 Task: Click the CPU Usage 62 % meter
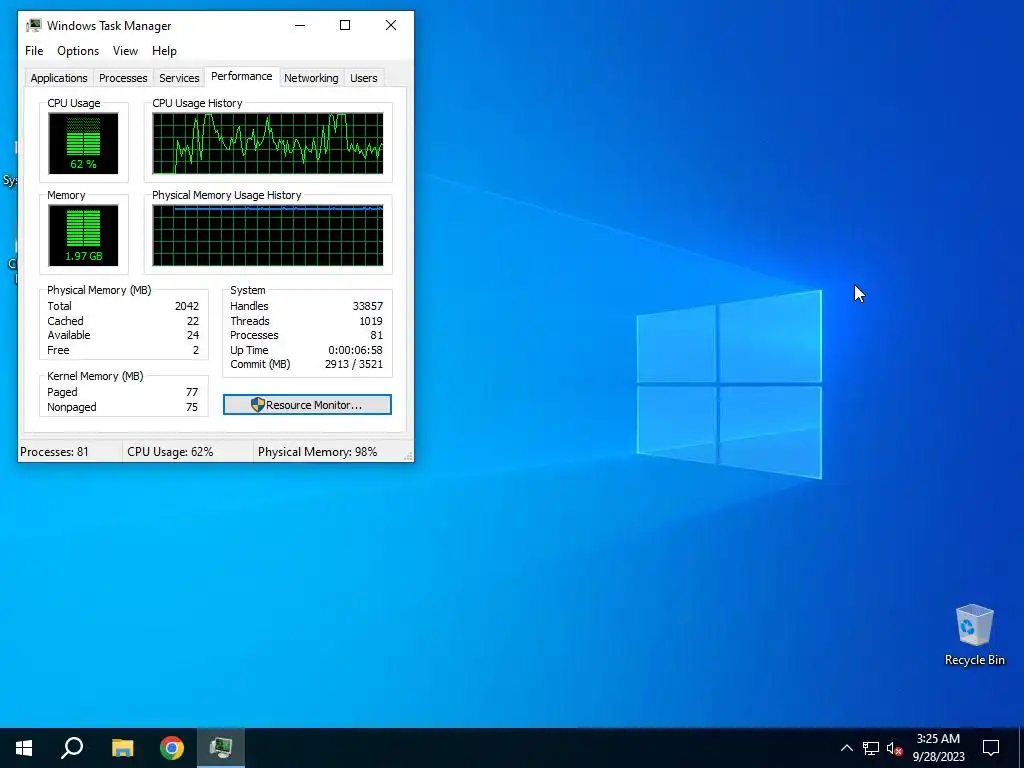click(83, 143)
